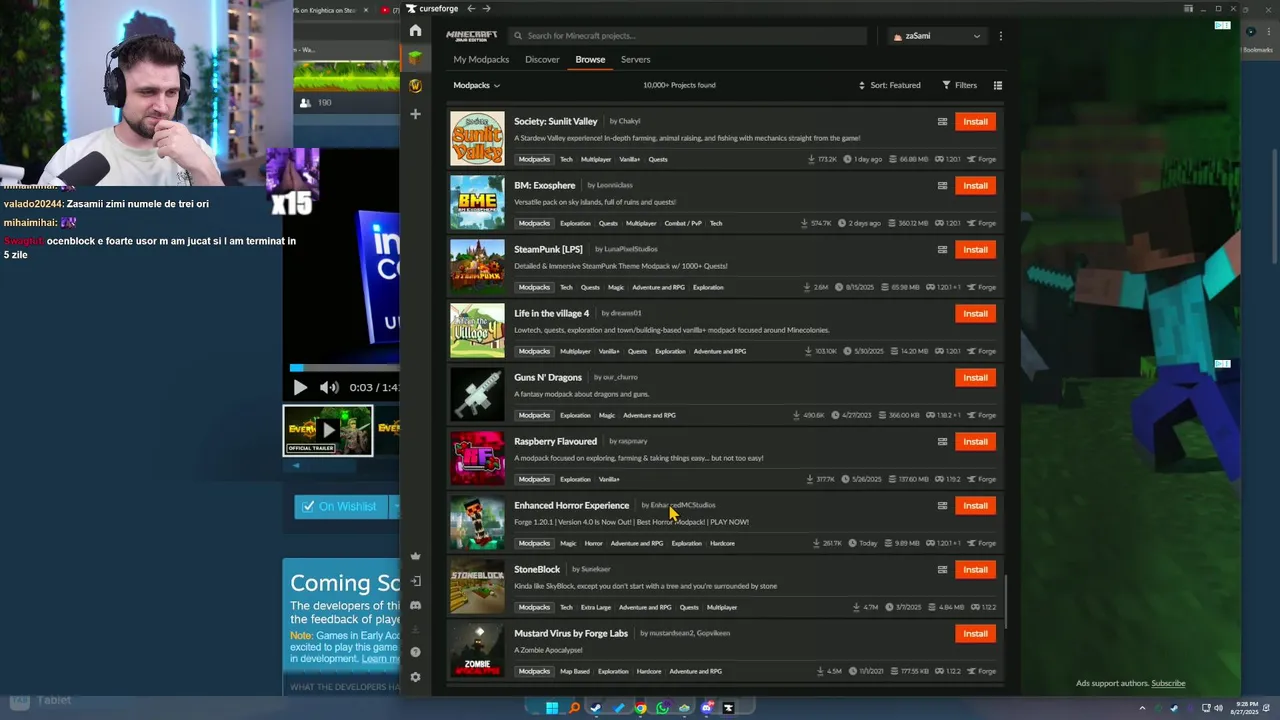Select the Minecraft grass block game icon
The height and width of the screenshot is (720, 1280).
tap(415, 58)
